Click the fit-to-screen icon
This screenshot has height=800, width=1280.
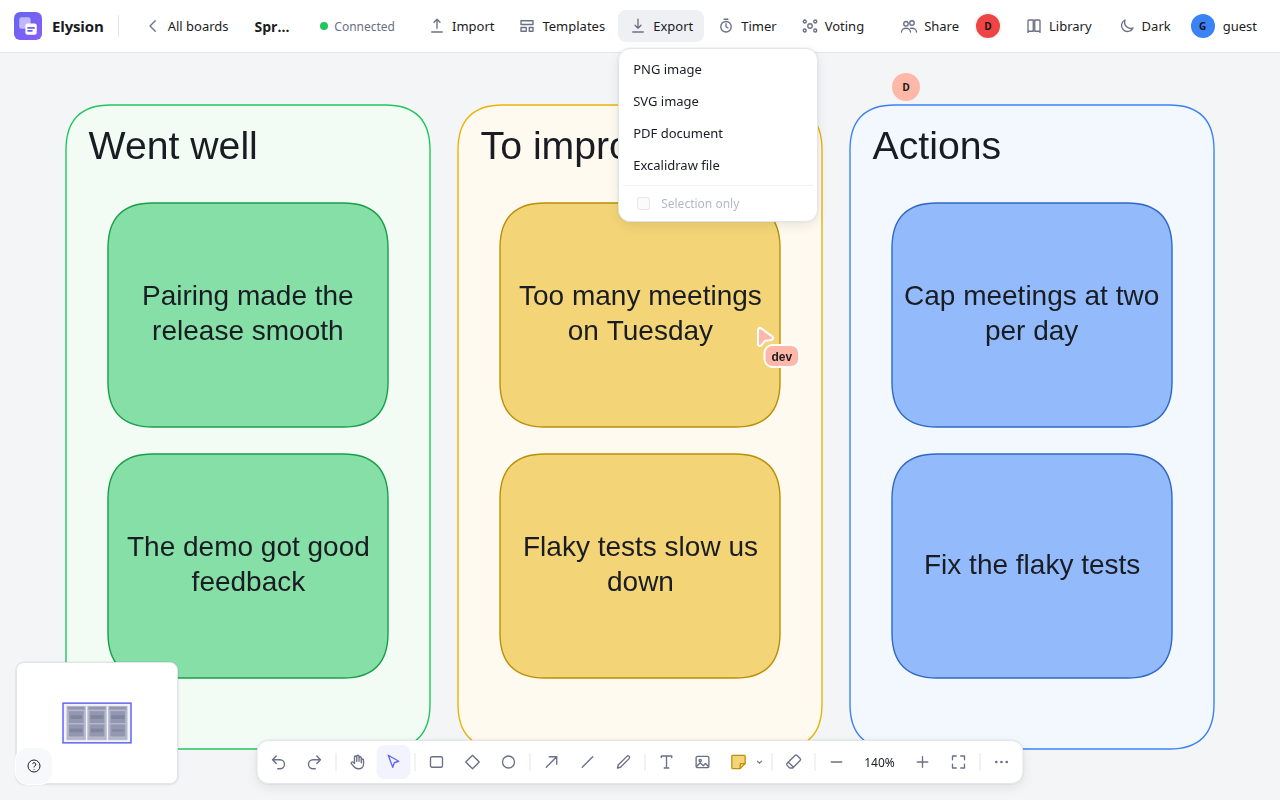(958, 762)
